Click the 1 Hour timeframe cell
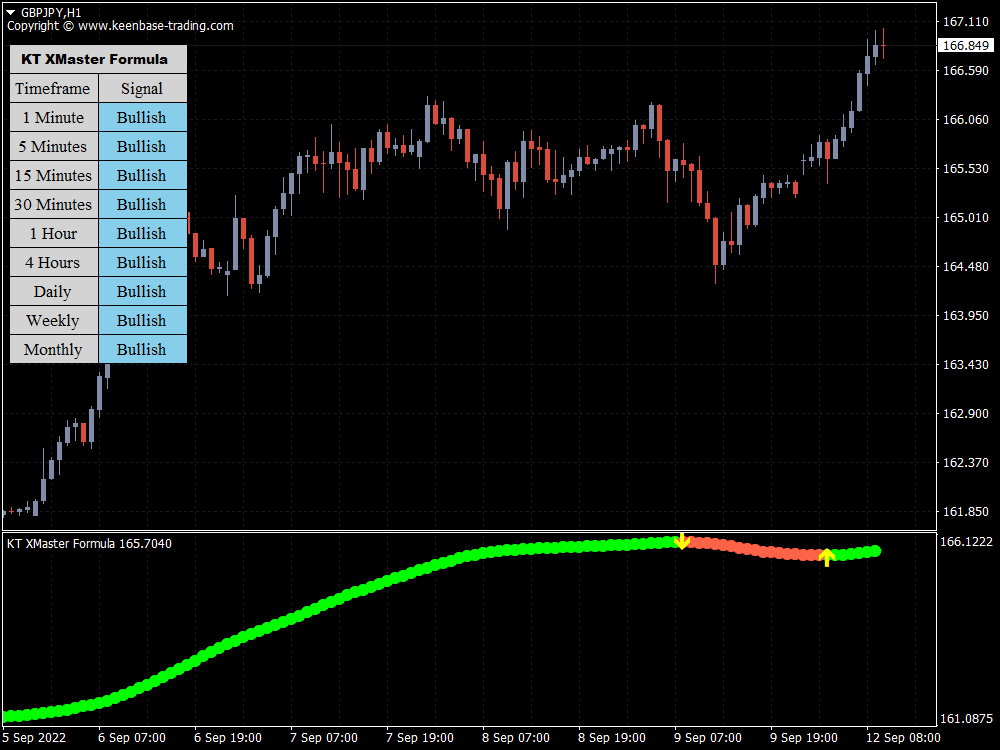This screenshot has height=750, width=1000. (x=54, y=233)
